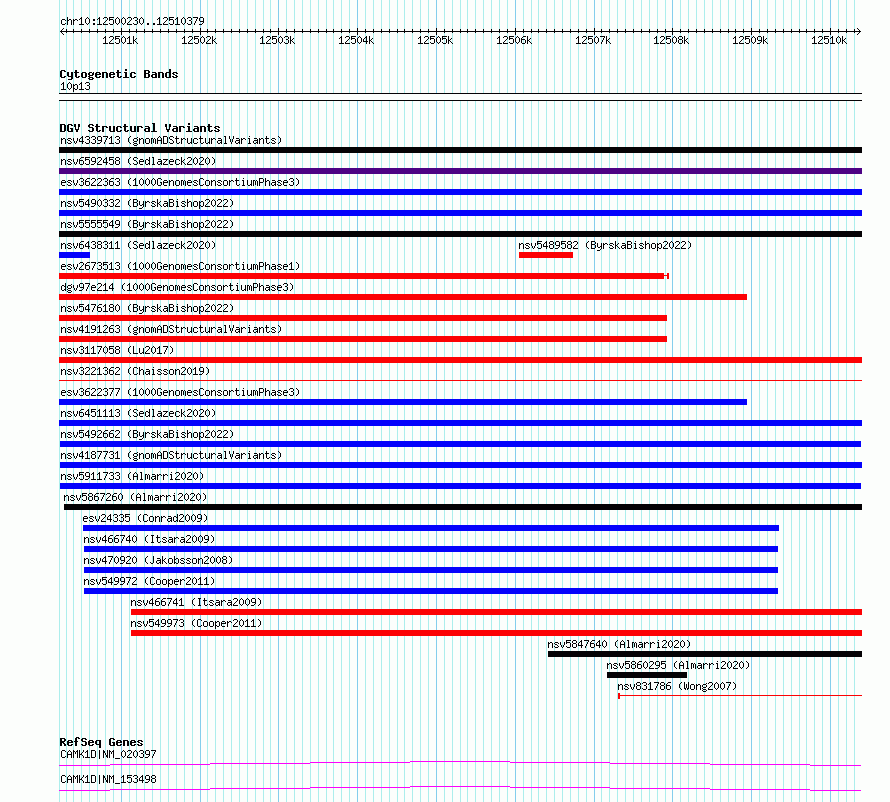Viewport: 890px width, 802px height.
Task: Click the thin red nsv831786 variant line
Action: pos(740,695)
